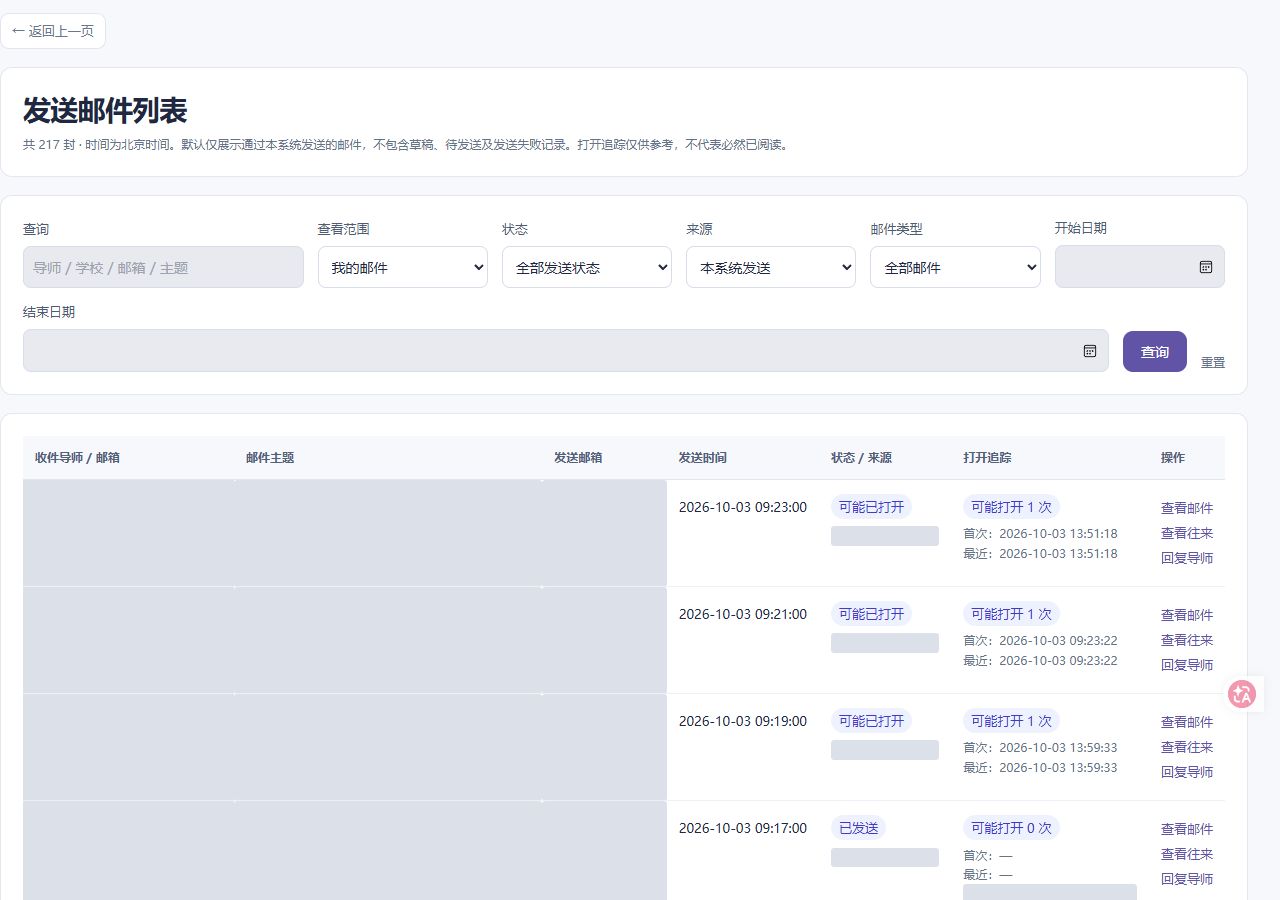Expand the 邮件类型 dropdown showing 全部邮件
The height and width of the screenshot is (900, 1280).
(955, 267)
